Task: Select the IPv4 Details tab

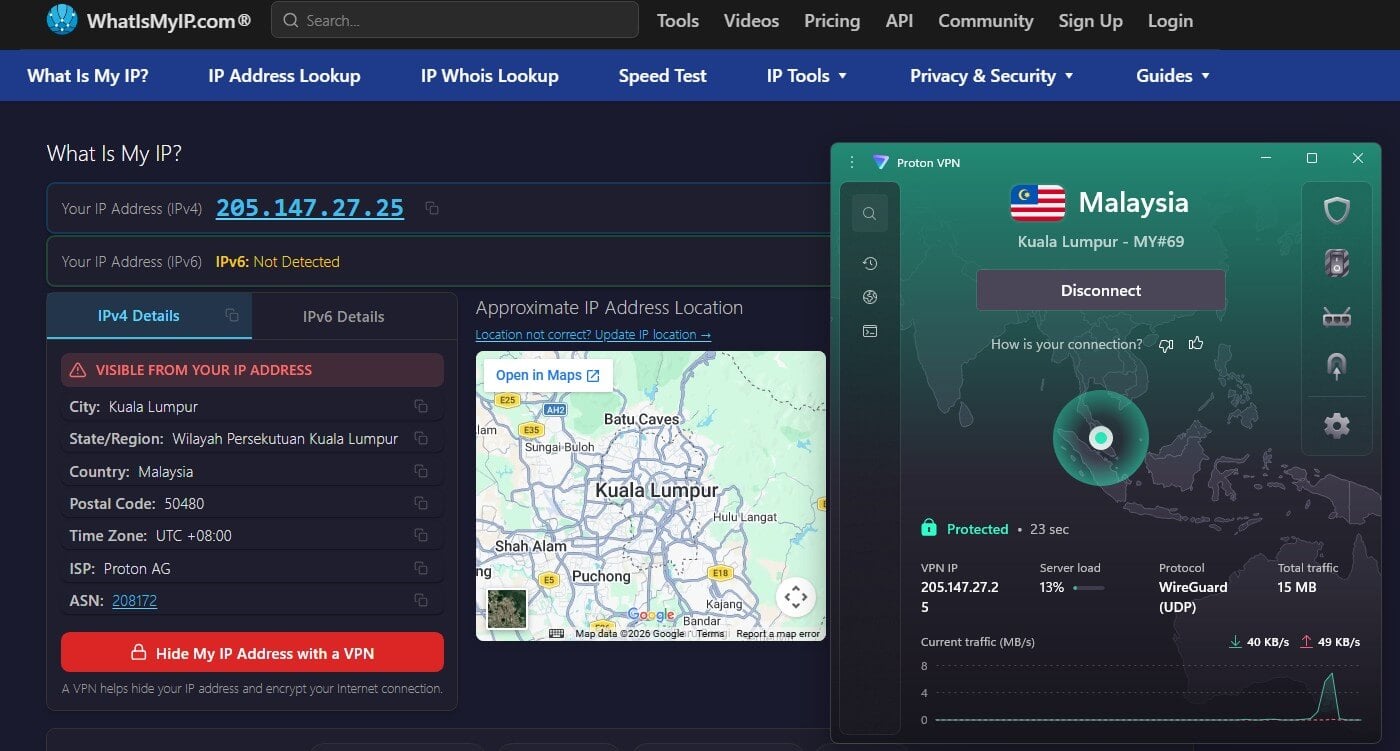Action: [x=149, y=316]
